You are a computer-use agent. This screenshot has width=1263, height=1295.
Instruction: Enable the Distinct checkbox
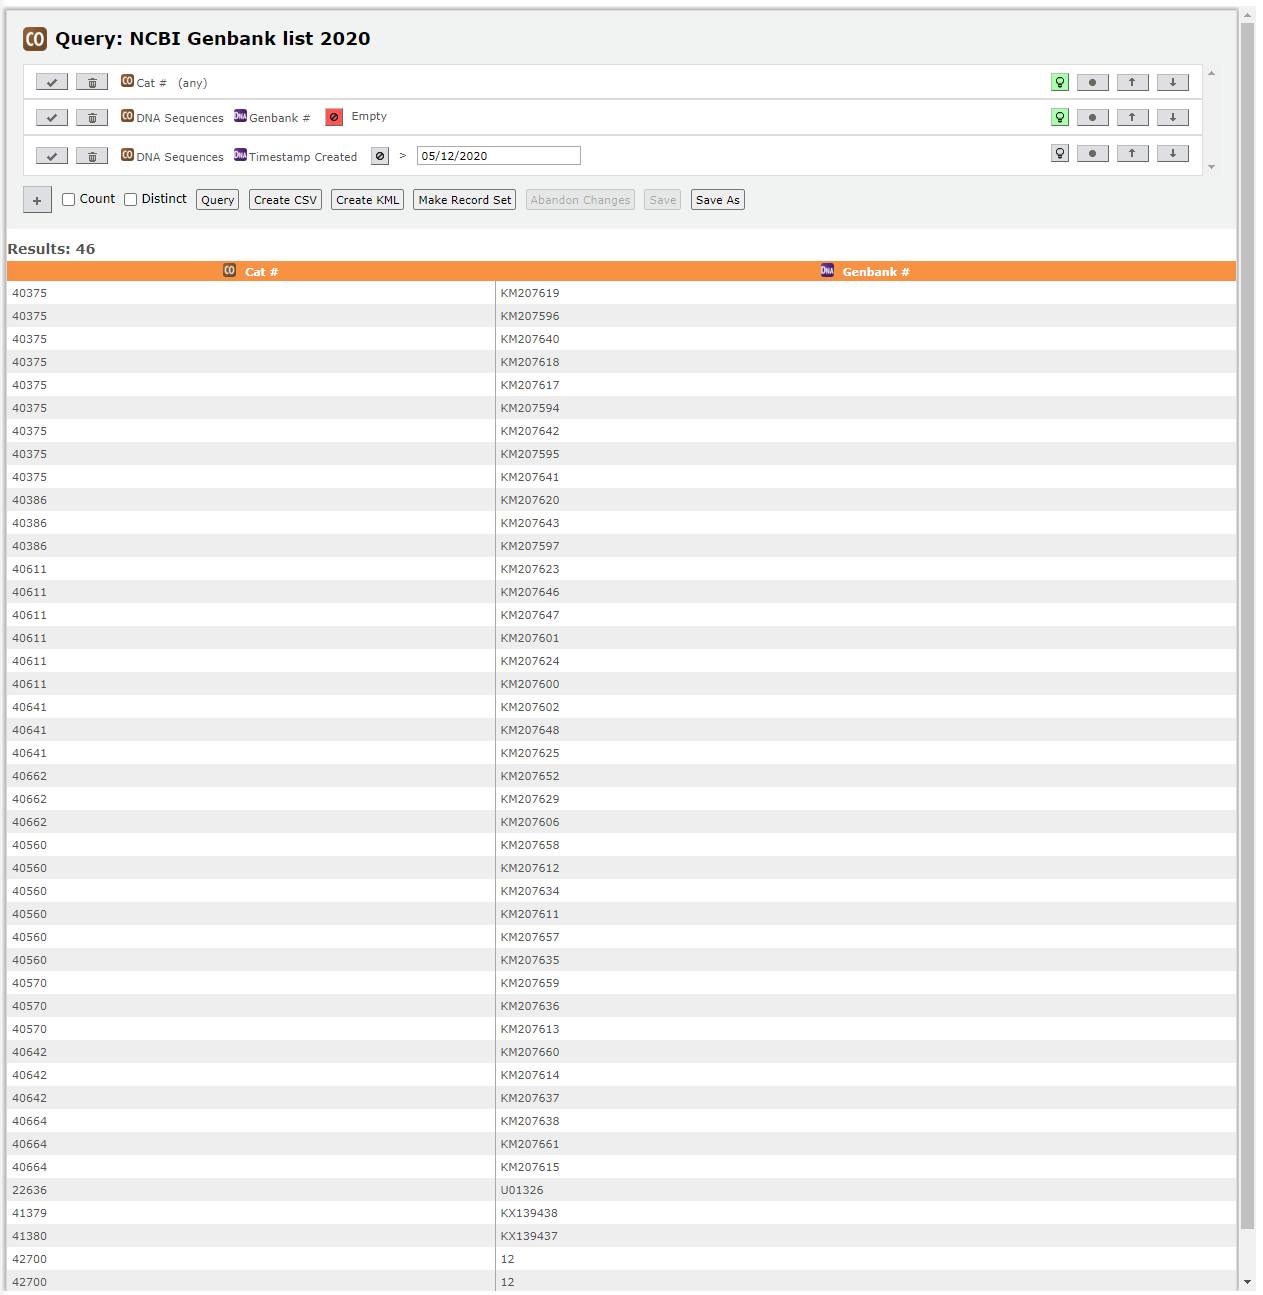click(130, 199)
